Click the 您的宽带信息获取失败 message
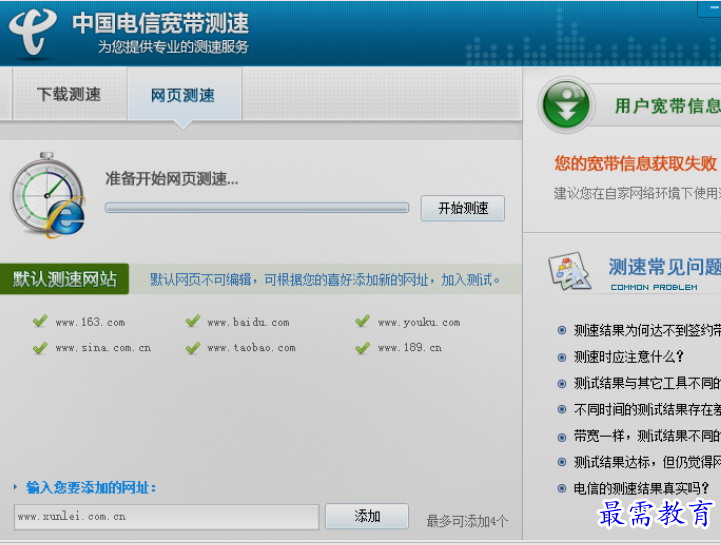The width and height of the screenshot is (721, 545). tap(635, 163)
